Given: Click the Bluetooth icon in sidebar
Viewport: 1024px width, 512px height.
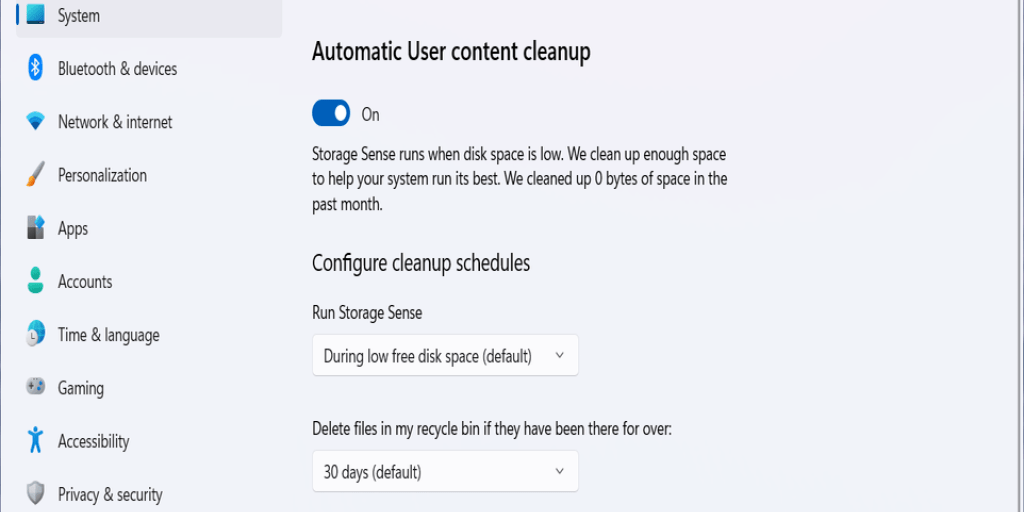Looking at the screenshot, I should [35, 68].
